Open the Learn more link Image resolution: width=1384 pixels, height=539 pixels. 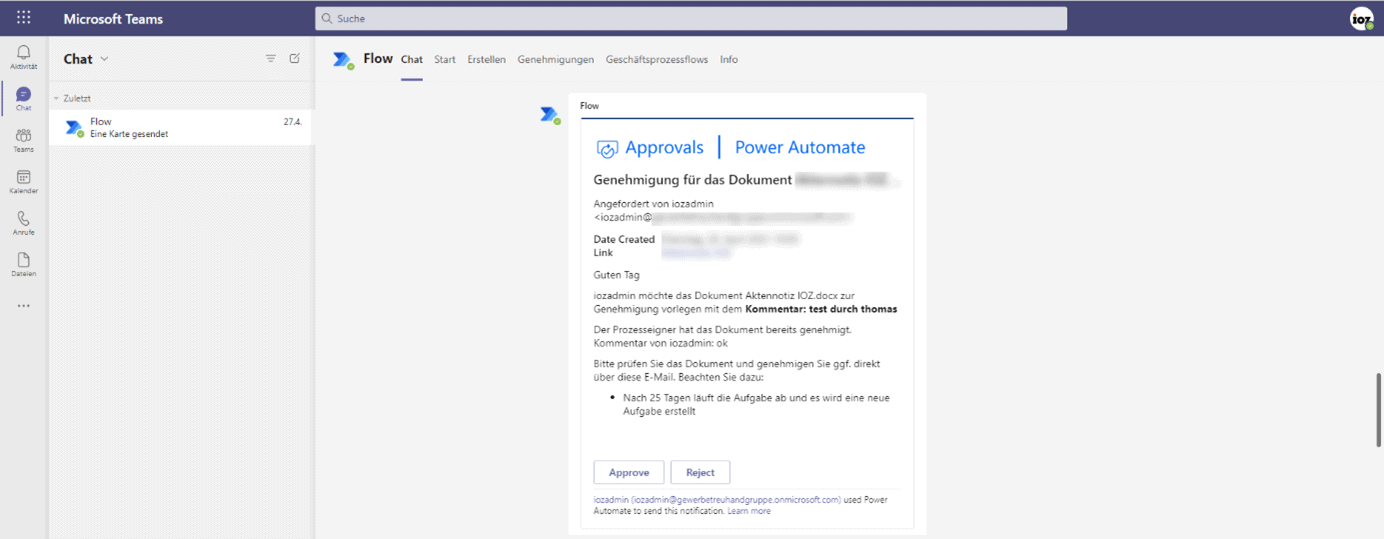(x=749, y=511)
